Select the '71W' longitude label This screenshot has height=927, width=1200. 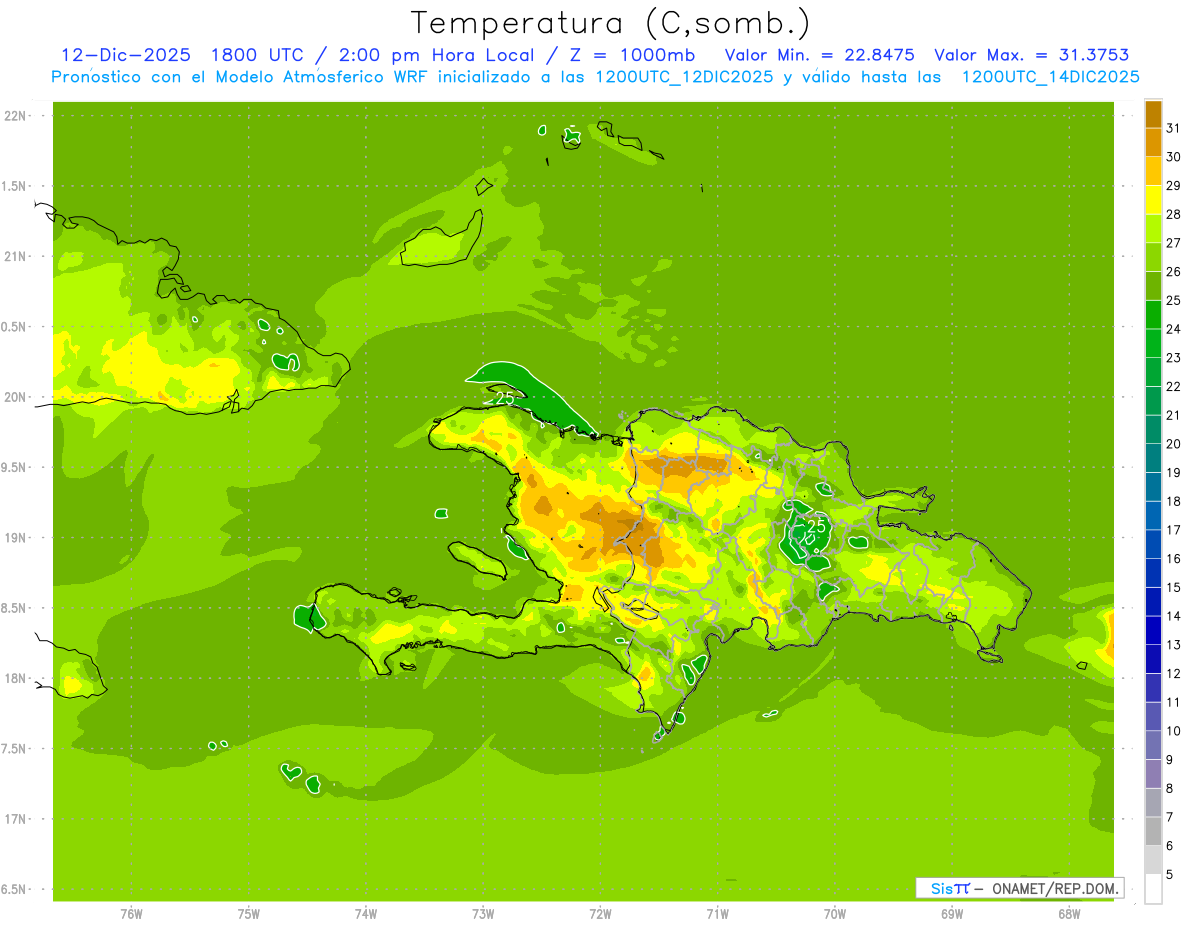(x=717, y=914)
